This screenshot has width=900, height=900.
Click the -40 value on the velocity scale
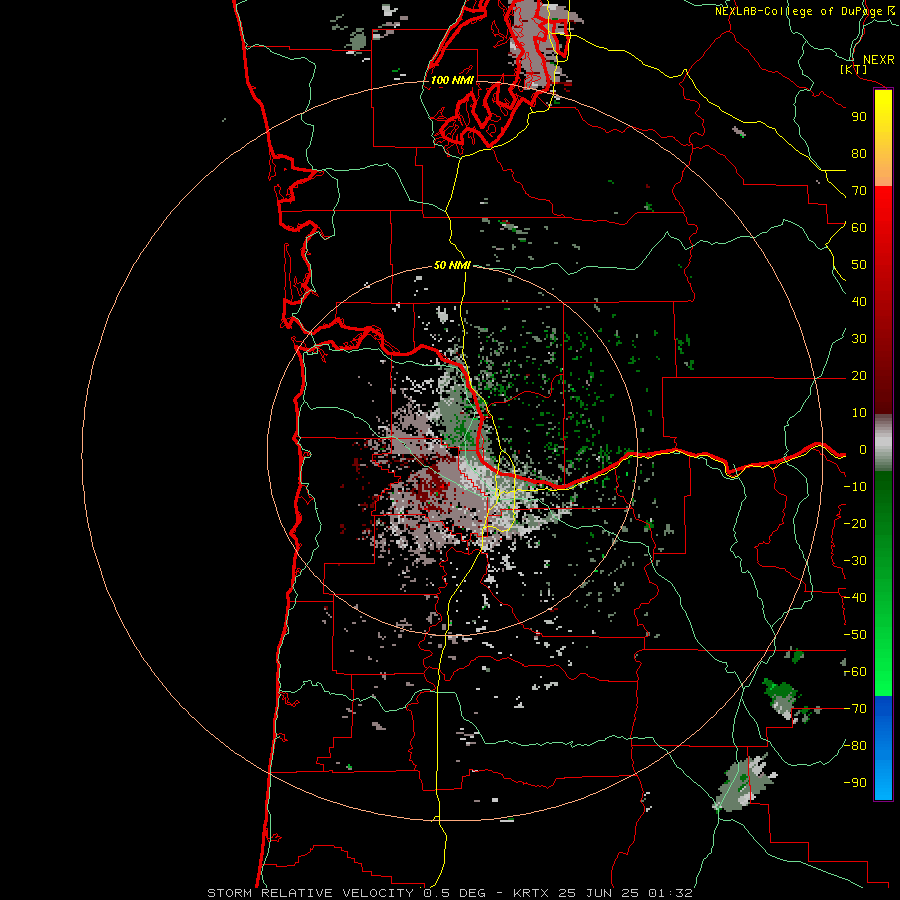[855, 598]
